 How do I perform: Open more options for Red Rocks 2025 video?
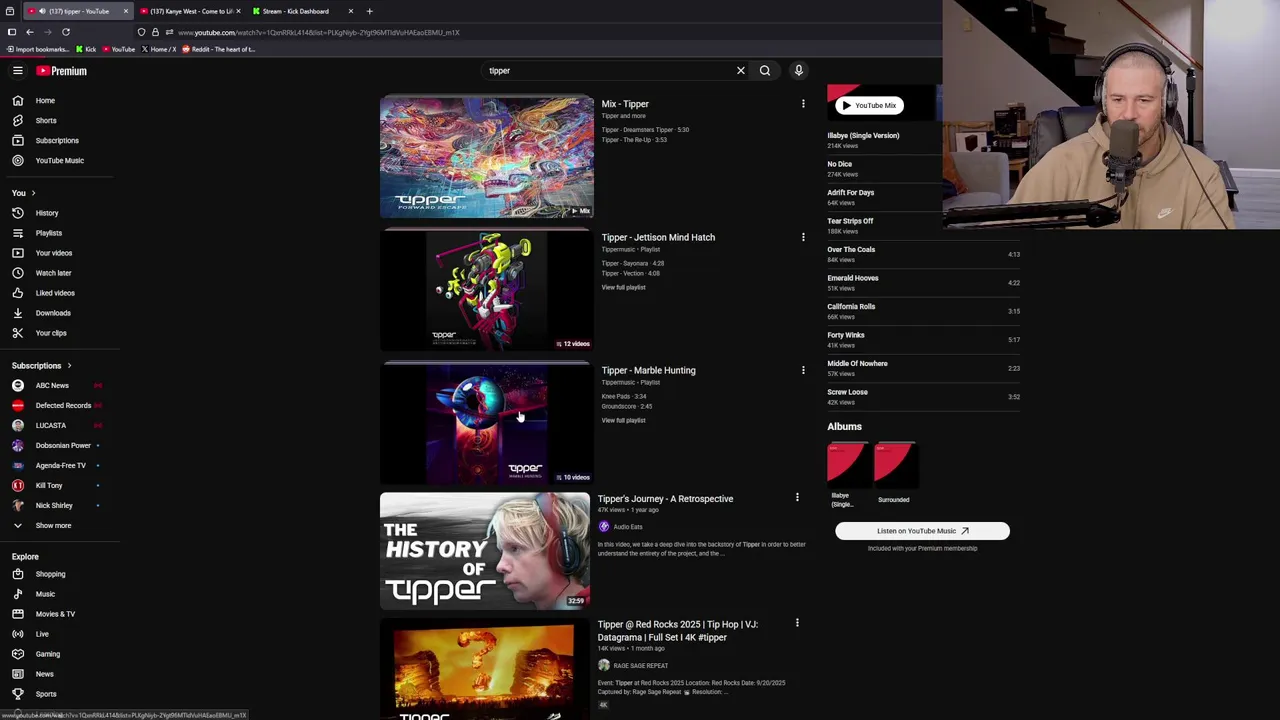[x=797, y=623]
